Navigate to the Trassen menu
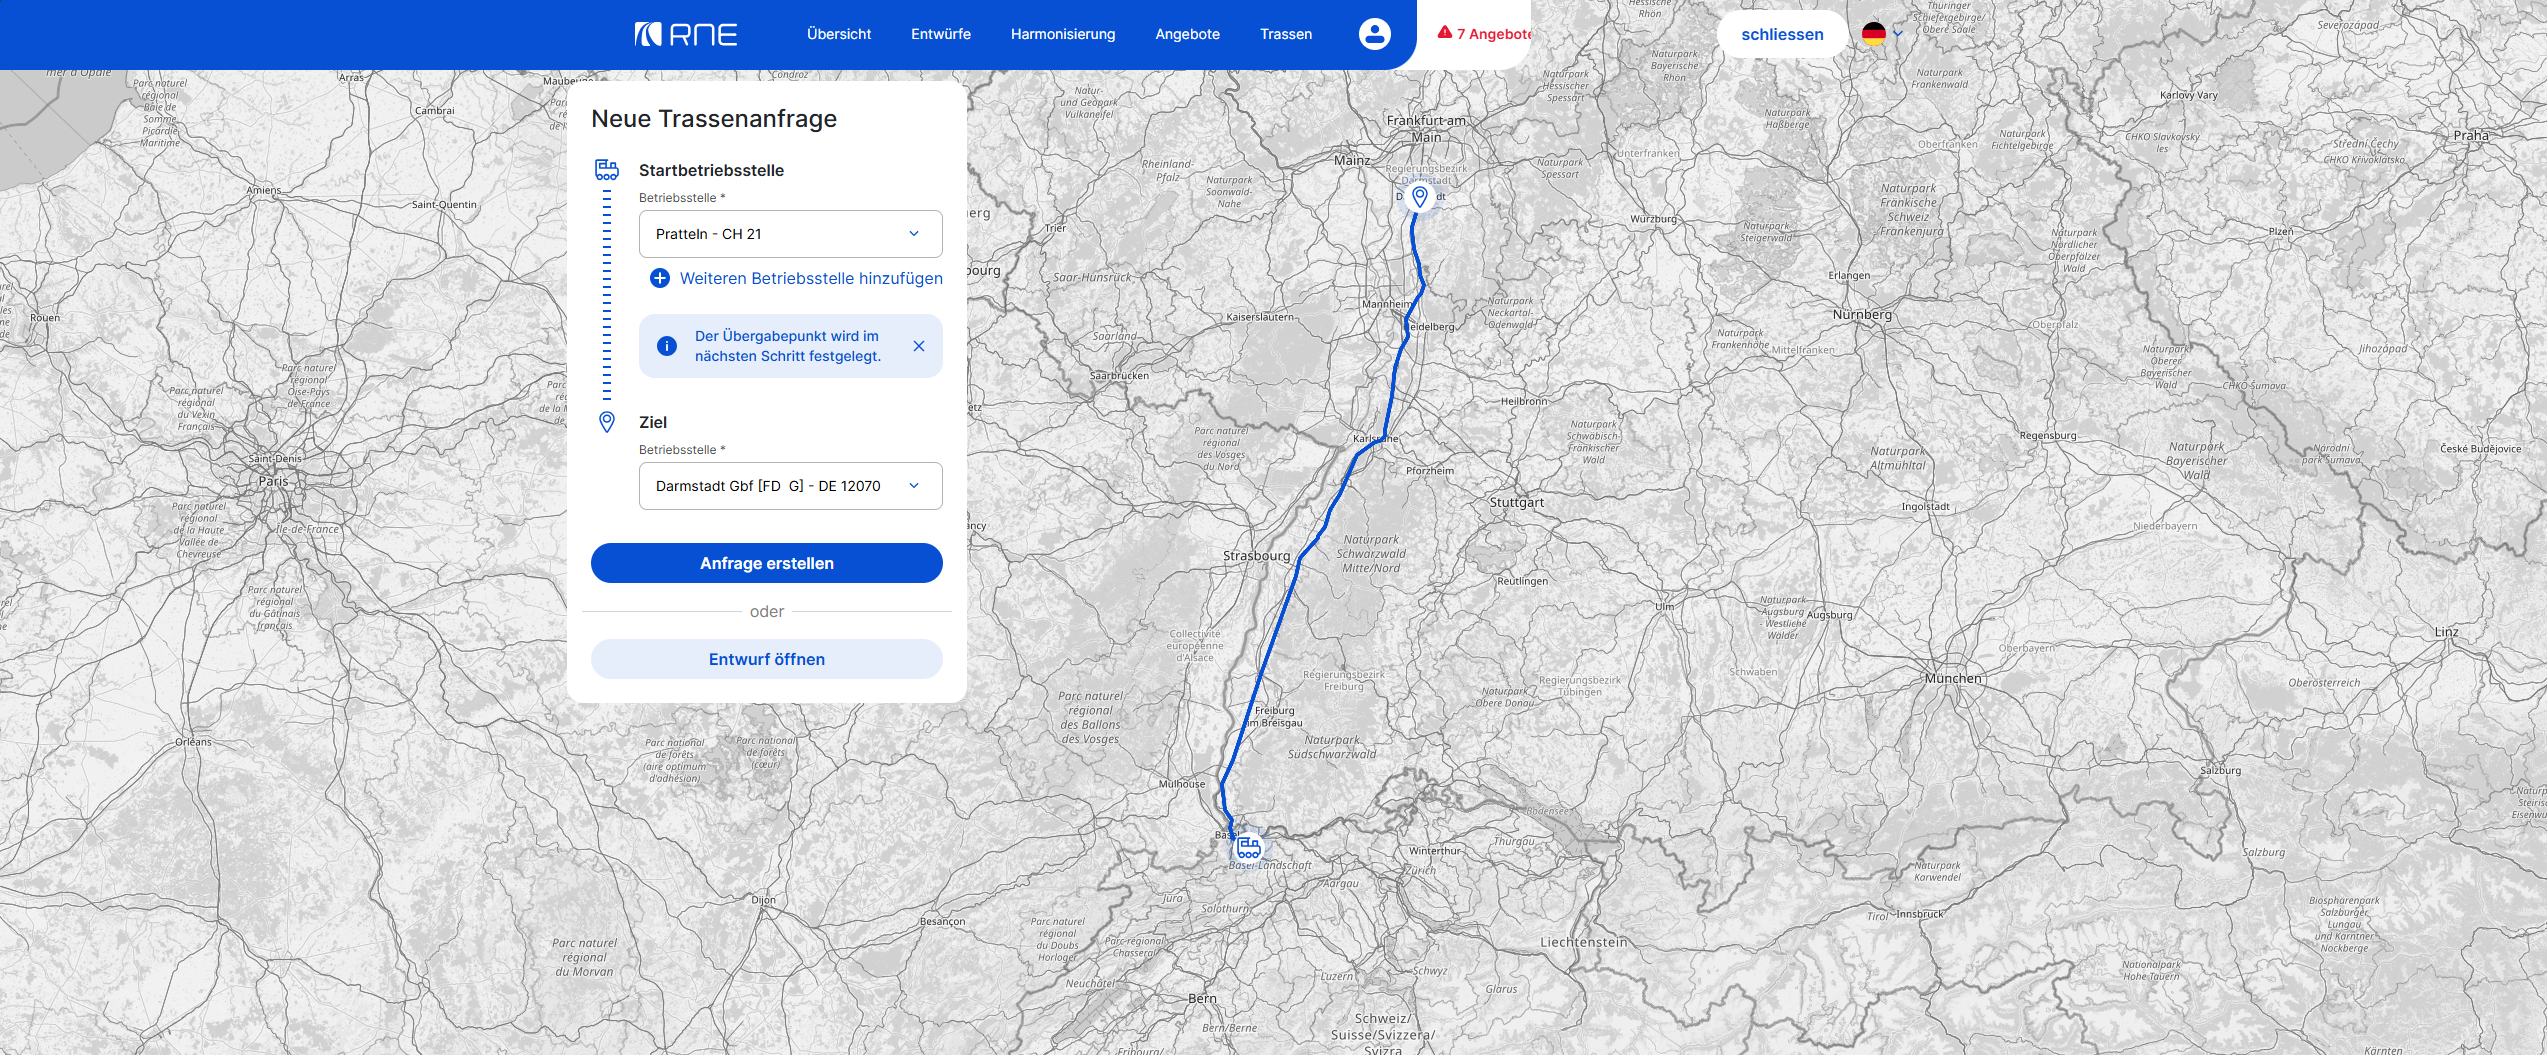Screen dimensions: 2547x1055 (x=1285, y=34)
